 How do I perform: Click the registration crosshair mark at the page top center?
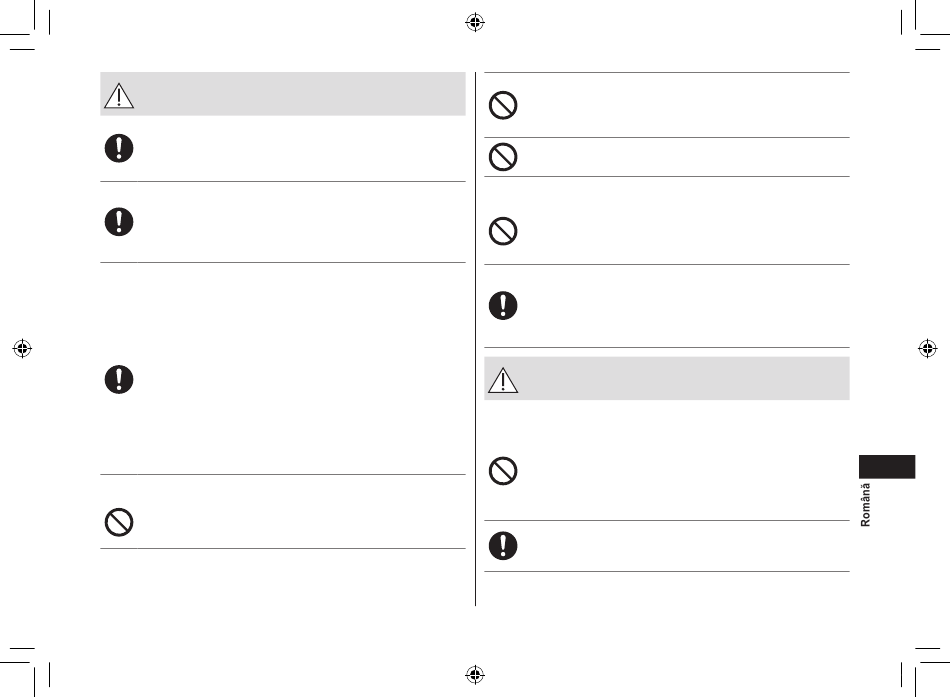[x=475, y=22]
